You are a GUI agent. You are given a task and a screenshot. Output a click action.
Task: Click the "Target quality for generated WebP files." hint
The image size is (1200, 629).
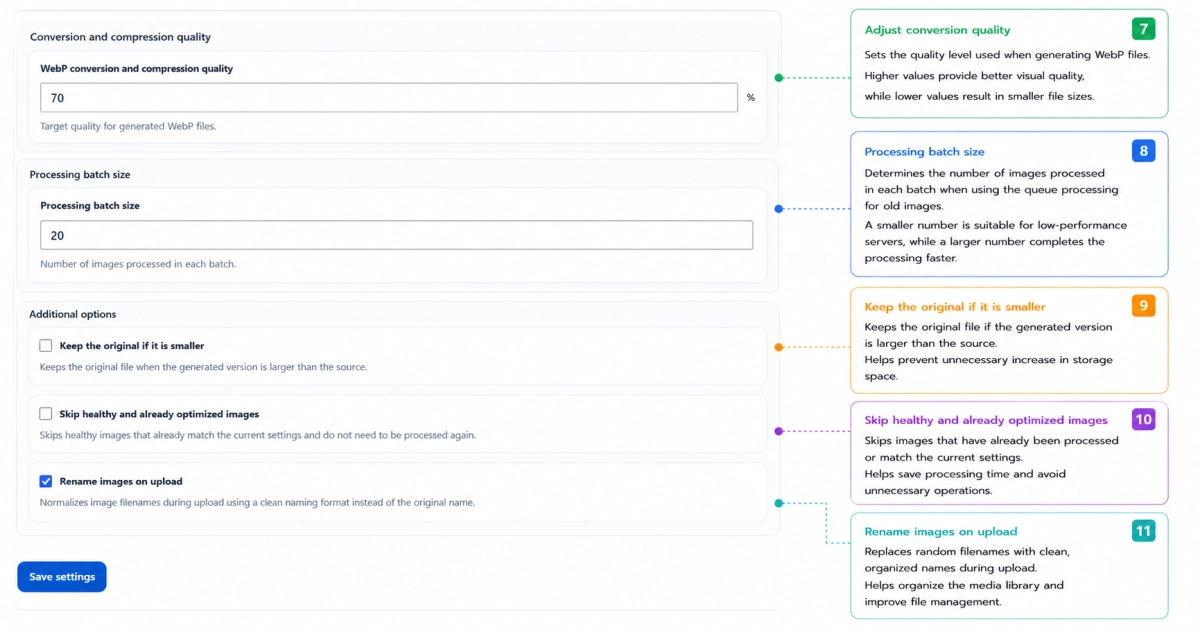click(128, 127)
